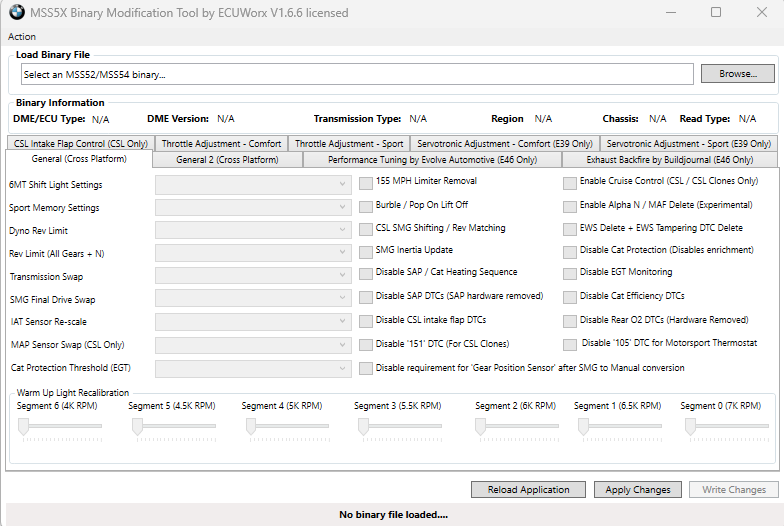Viewport: 784px width, 526px height.
Task: Click the Browse button to load binary
Action: tap(737, 74)
